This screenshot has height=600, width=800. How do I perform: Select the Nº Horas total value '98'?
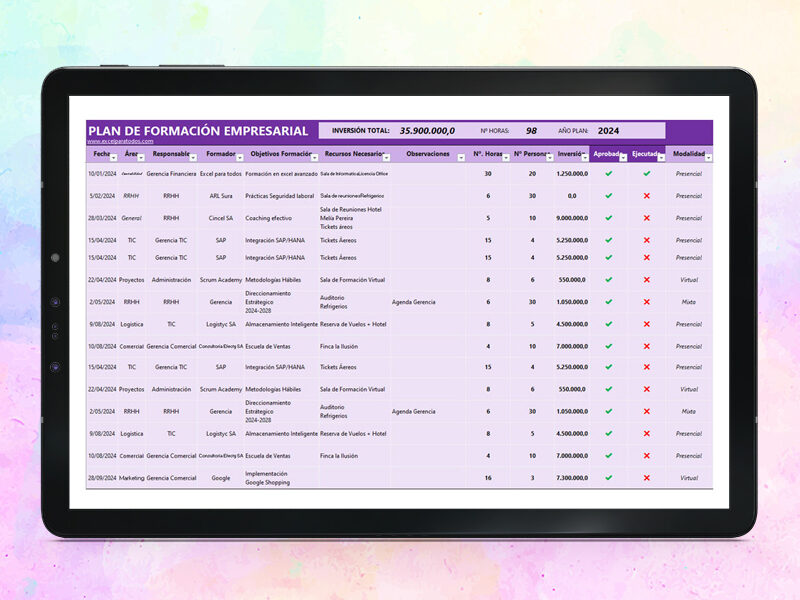531,131
